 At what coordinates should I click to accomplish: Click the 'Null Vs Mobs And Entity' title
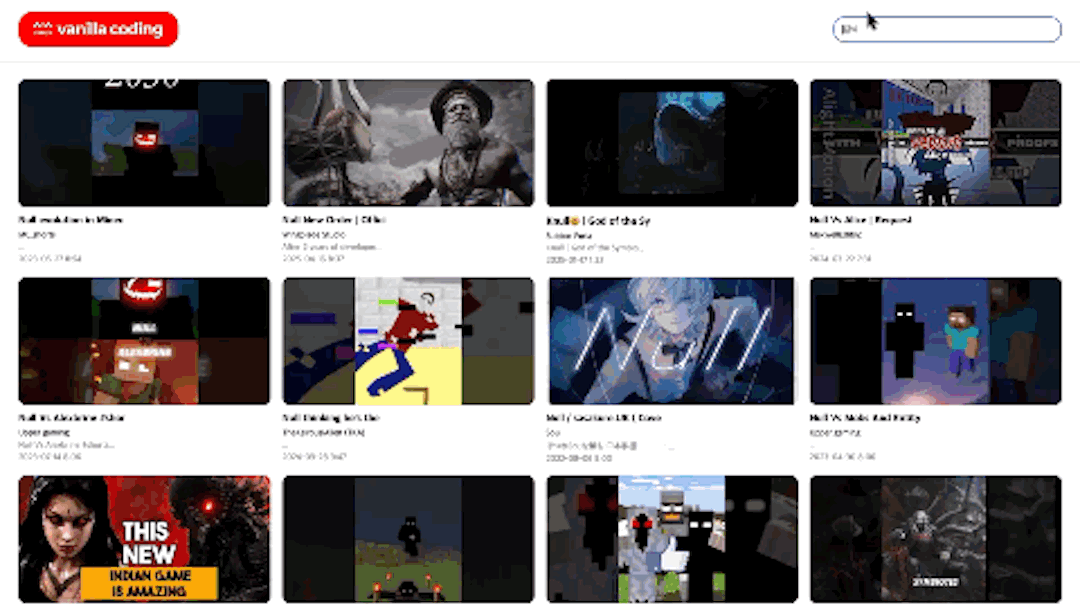[x=865, y=418]
